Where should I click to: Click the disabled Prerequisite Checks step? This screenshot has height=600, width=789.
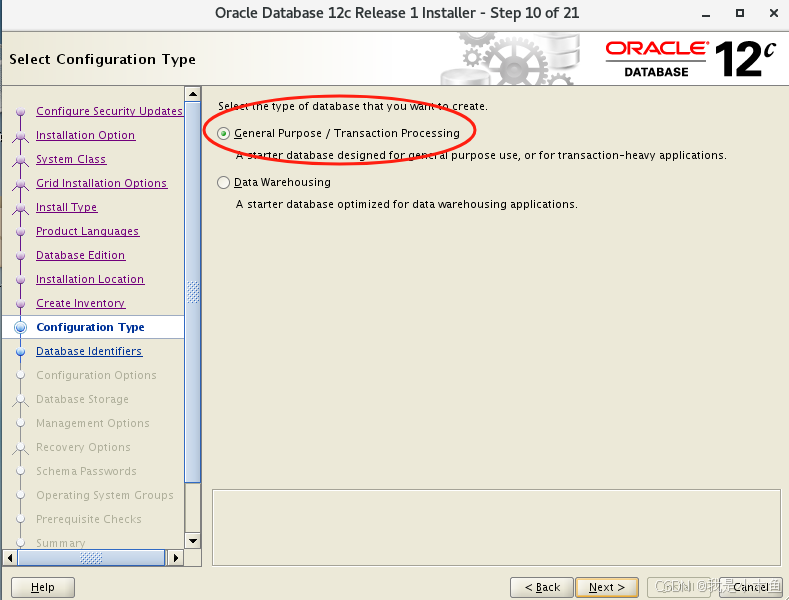[89, 519]
